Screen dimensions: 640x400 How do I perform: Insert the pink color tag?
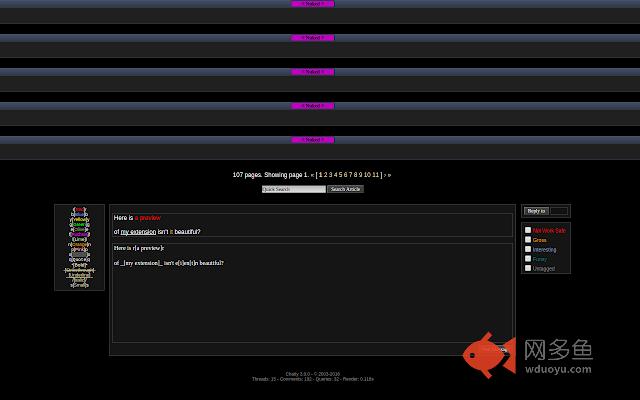80,249
